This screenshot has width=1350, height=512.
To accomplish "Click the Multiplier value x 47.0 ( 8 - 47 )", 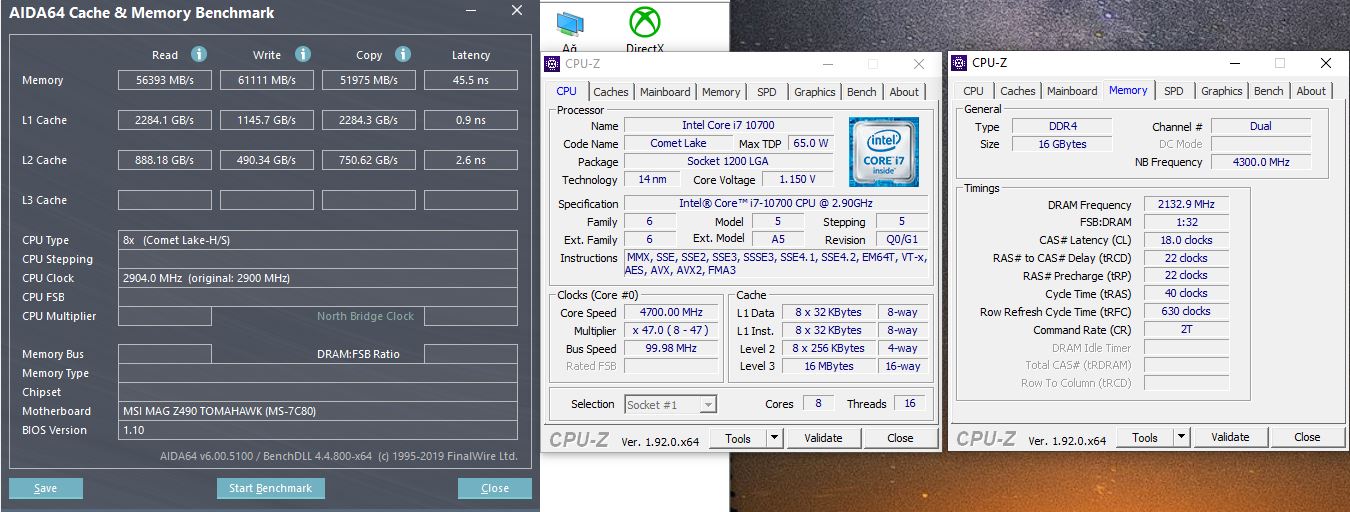I will [671, 331].
